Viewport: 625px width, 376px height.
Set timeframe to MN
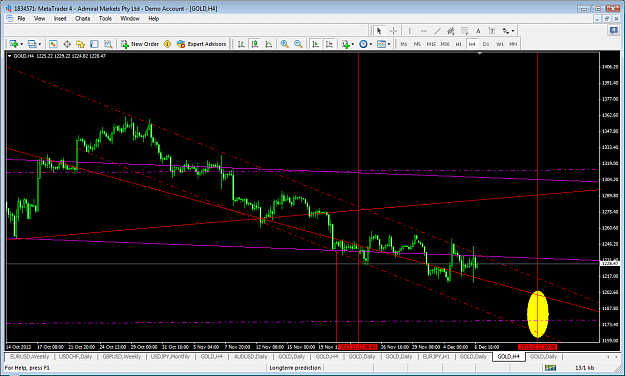pyautogui.click(x=513, y=44)
